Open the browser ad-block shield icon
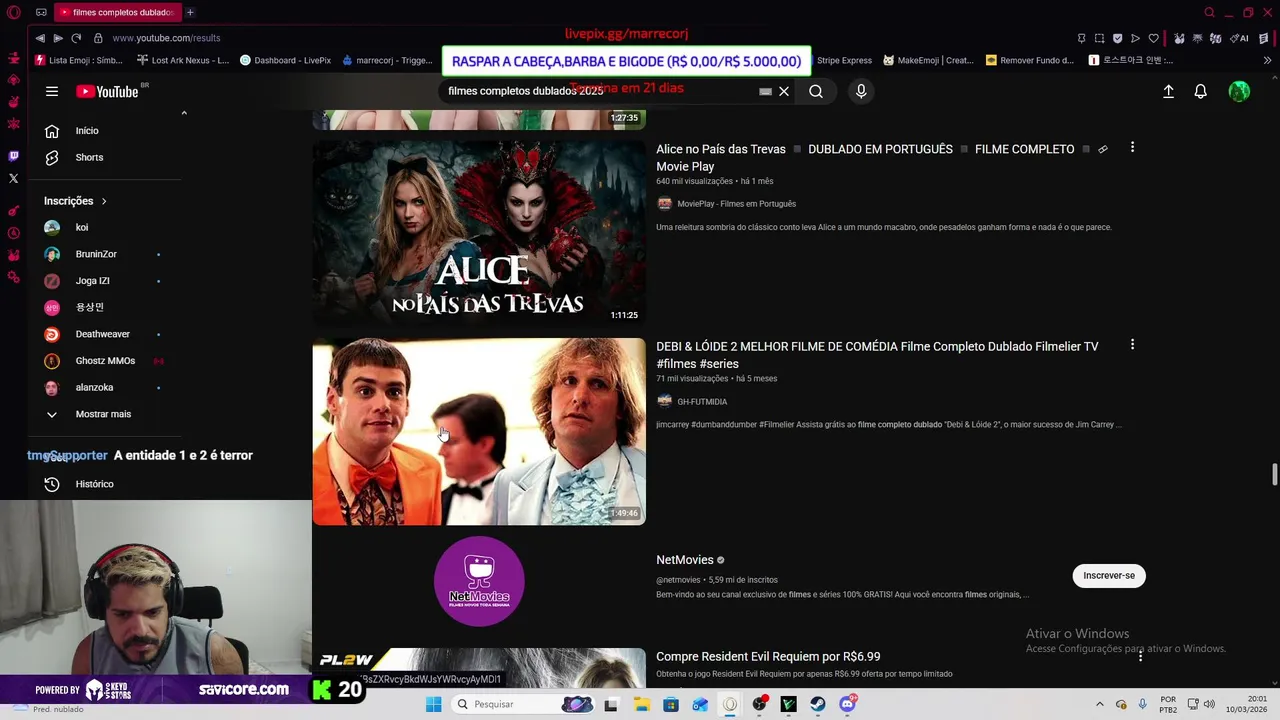The image size is (1280, 720). pyautogui.click(x=1117, y=38)
